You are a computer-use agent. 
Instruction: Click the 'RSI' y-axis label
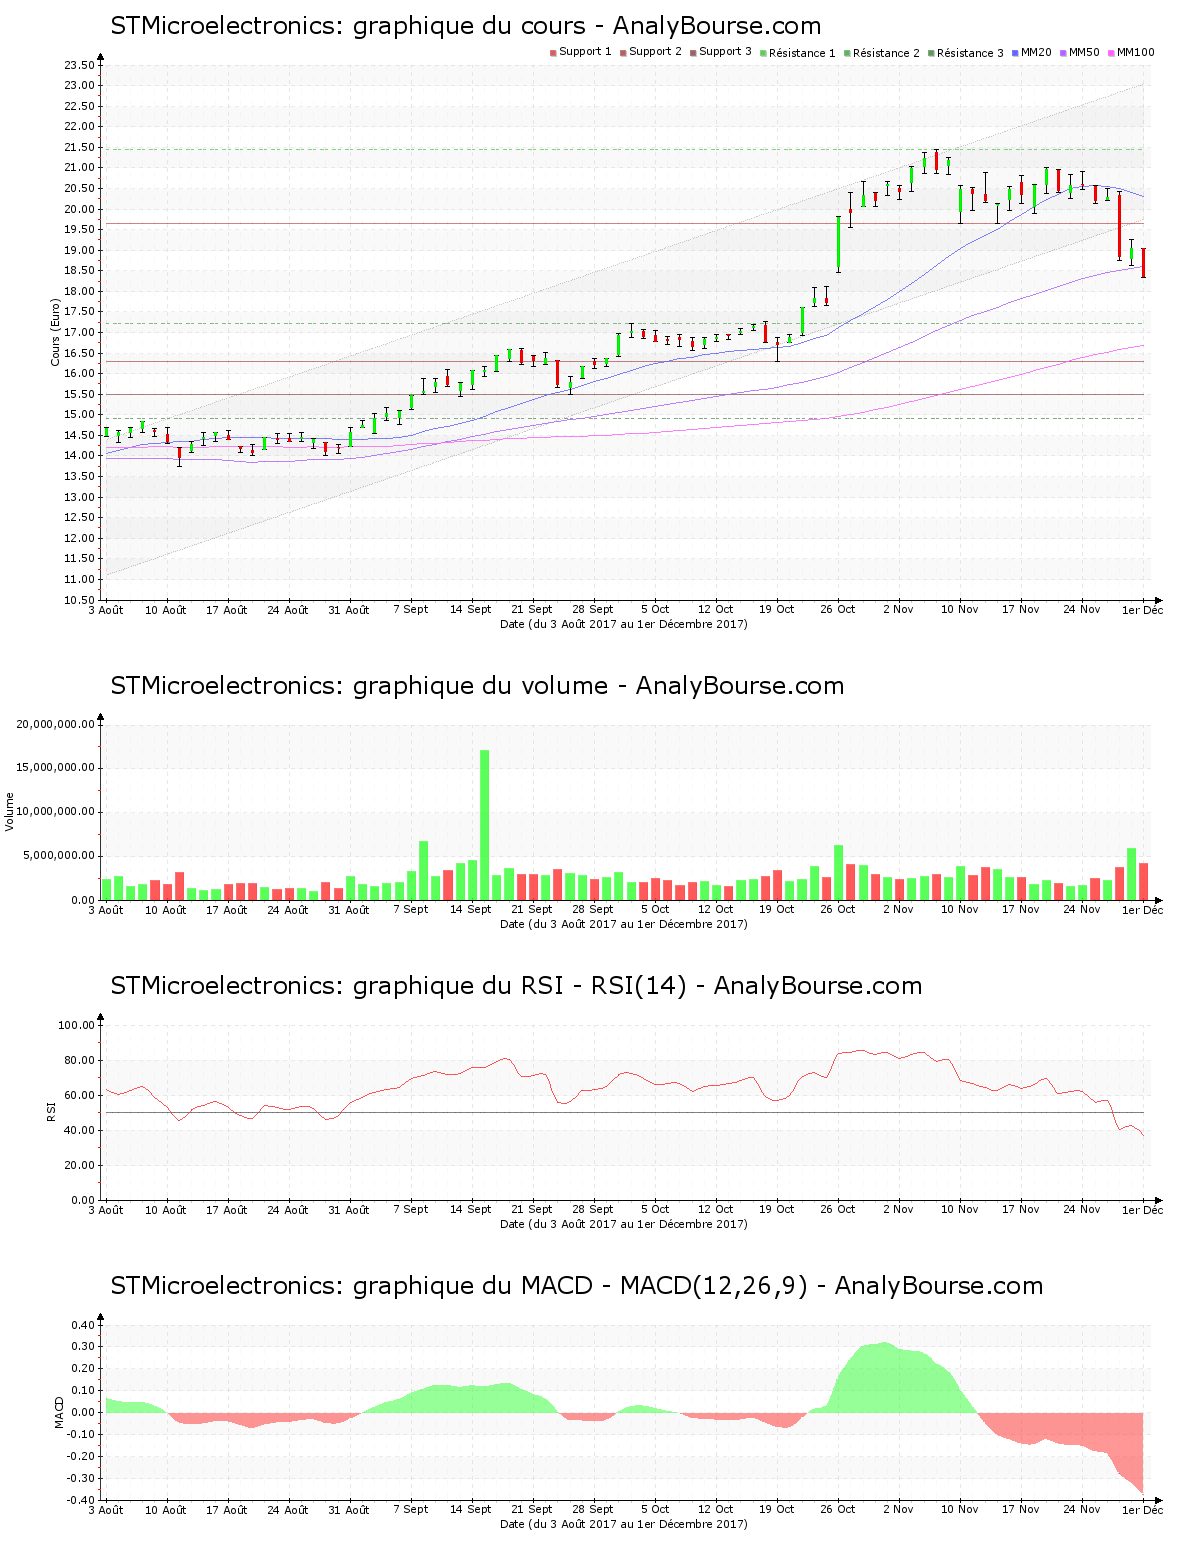tap(50, 1111)
